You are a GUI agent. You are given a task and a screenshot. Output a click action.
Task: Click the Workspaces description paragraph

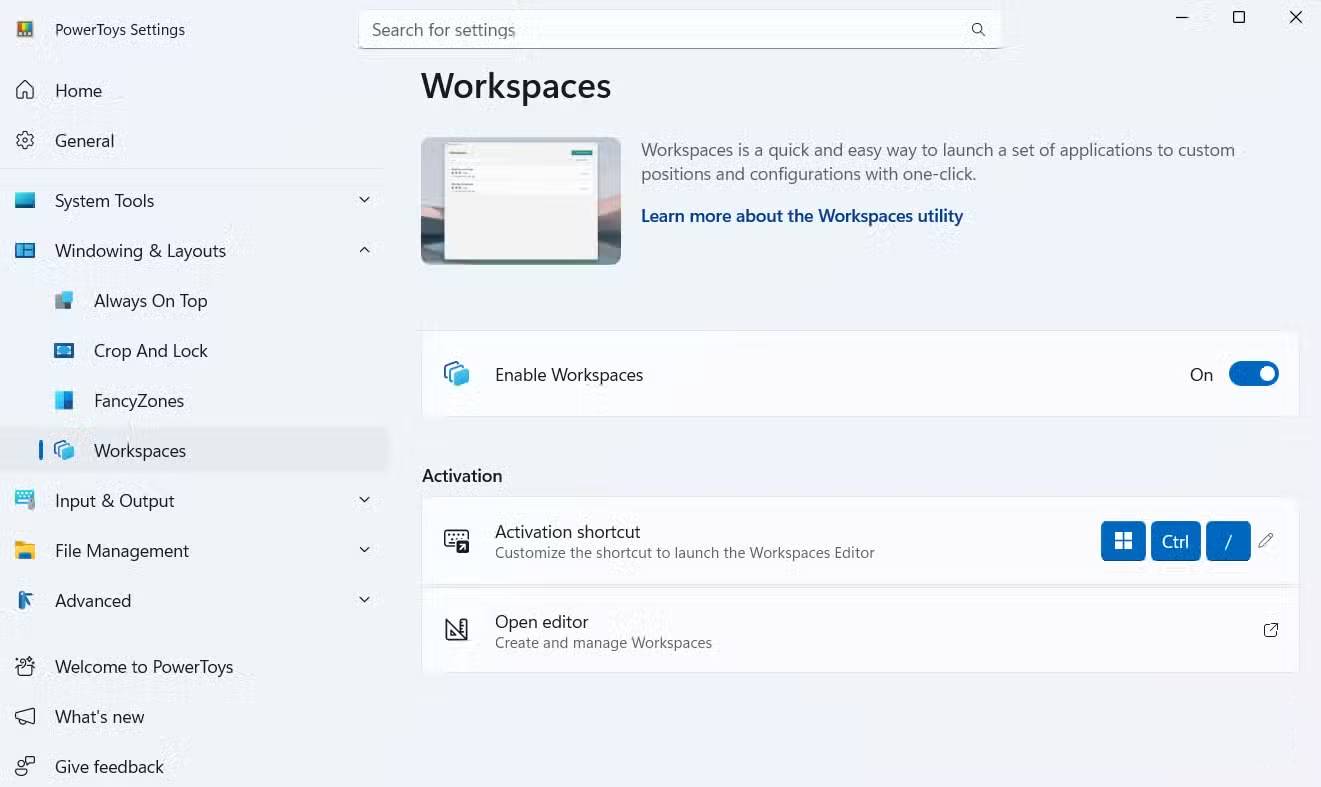point(938,162)
